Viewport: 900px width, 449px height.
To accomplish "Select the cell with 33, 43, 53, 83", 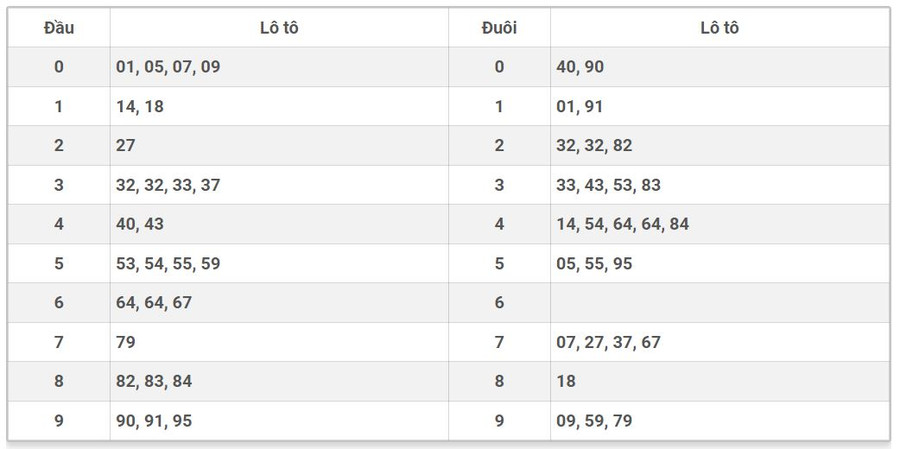I will (608, 185).
